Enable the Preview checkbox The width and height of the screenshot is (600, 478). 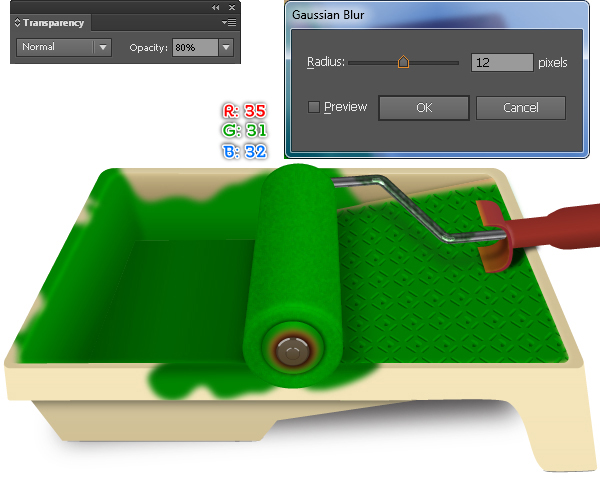[314, 107]
